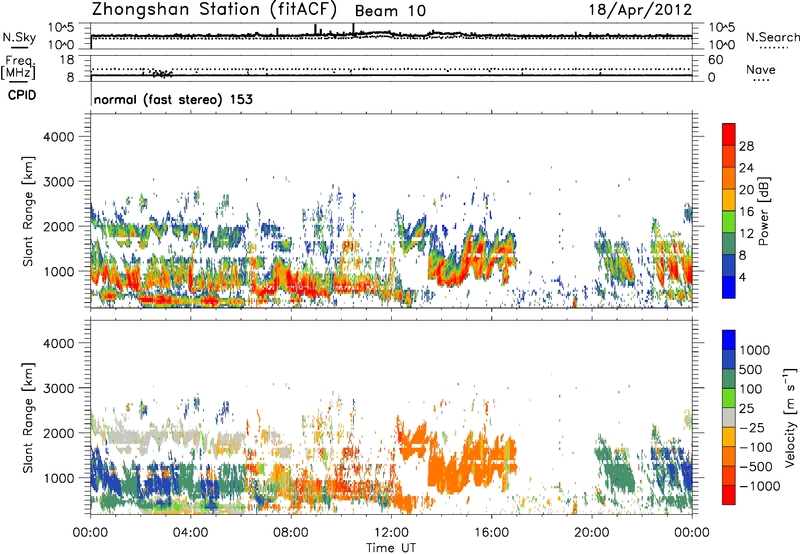Click the date '18/Apr/2012'
Screen dimensions: 800x554
(x=641, y=10)
